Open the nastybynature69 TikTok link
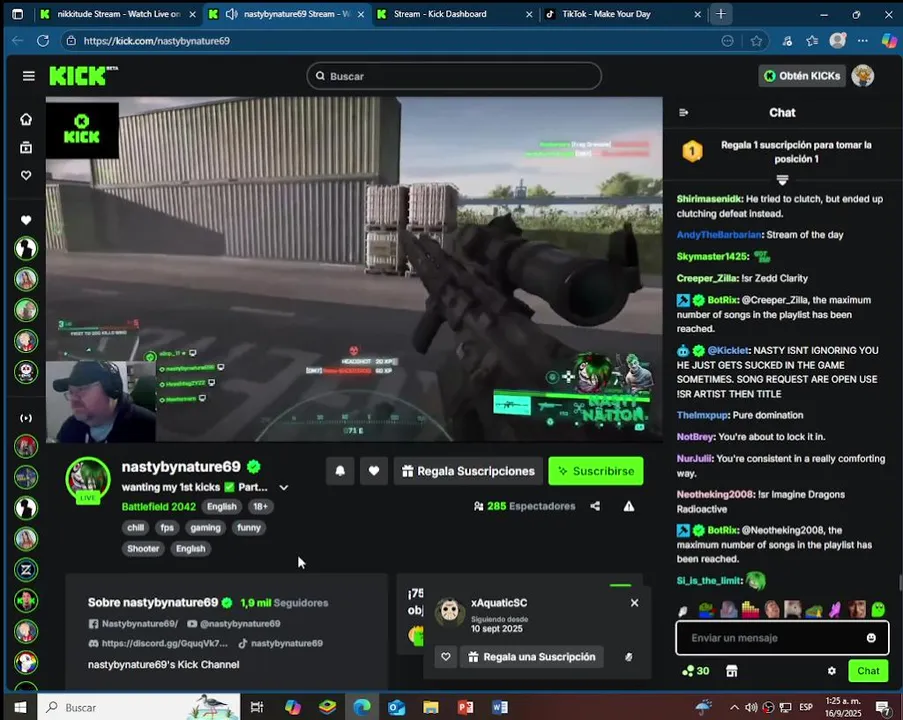903x720 pixels. [280, 643]
